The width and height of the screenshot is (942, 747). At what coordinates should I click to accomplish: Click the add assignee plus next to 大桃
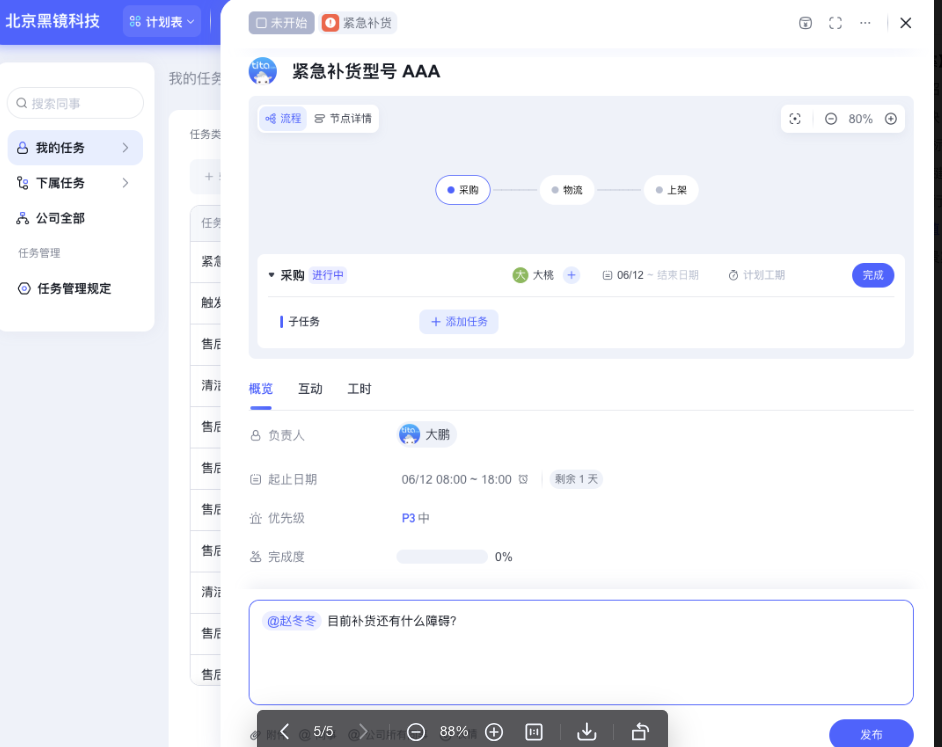click(571, 275)
